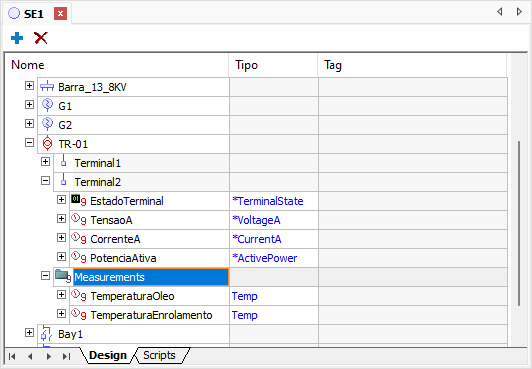The height and width of the screenshot is (369, 532).
Task: Expand the TemperaturaOleo node
Action: click(x=61, y=294)
